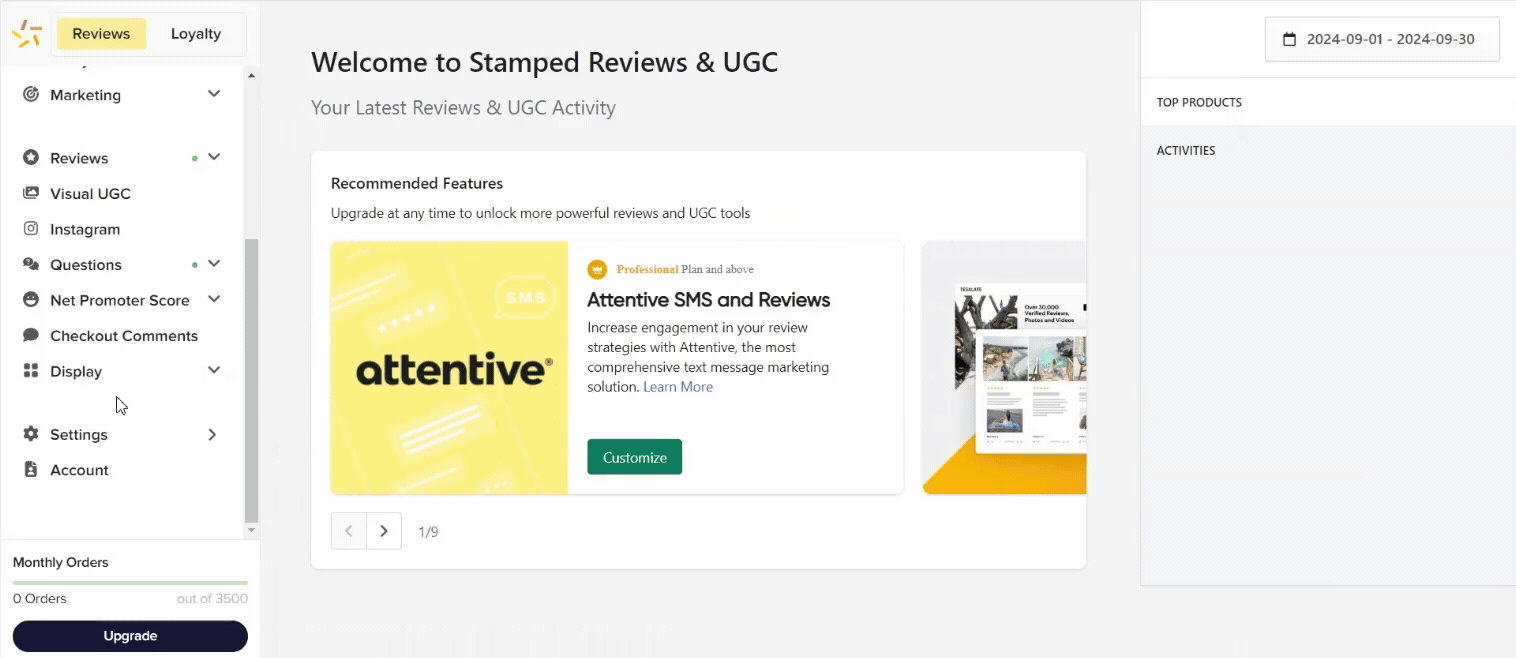Click the Settings gear icon
1516x658 pixels.
pyautogui.click(x=31, y=434)
